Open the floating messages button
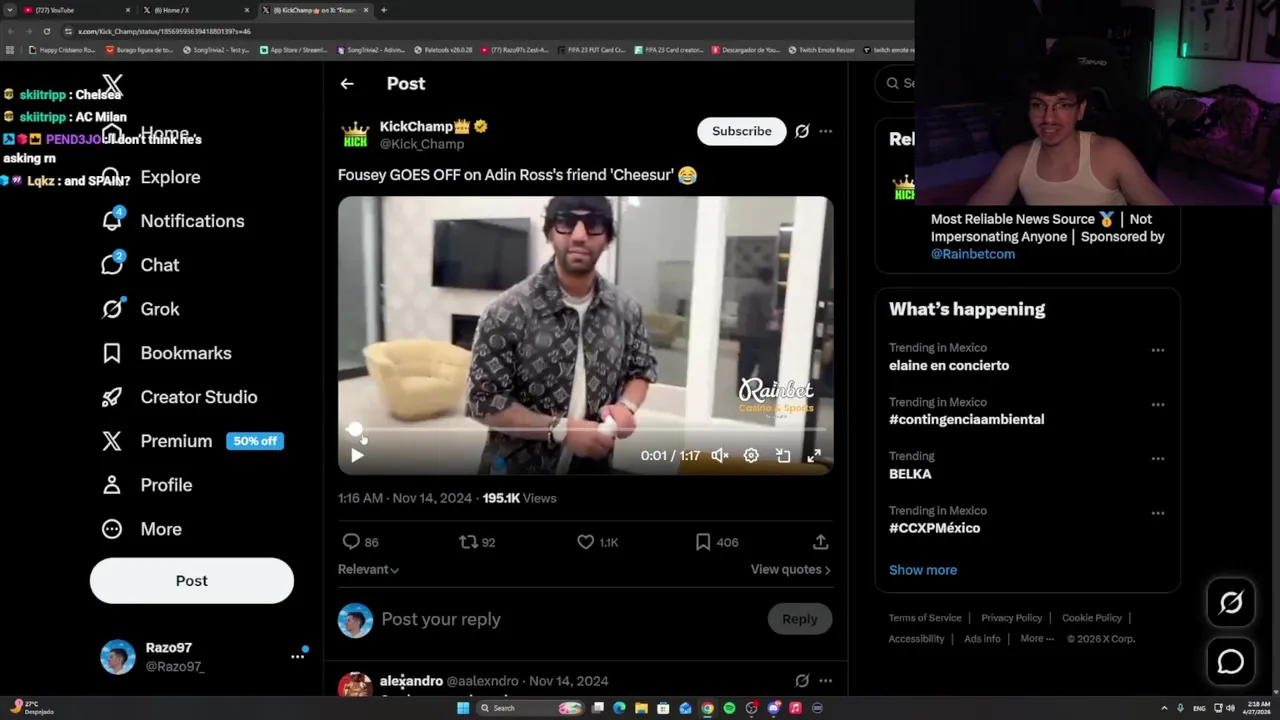Image resolution: width=1280 pixels, height=720 pixels. 1231,662
